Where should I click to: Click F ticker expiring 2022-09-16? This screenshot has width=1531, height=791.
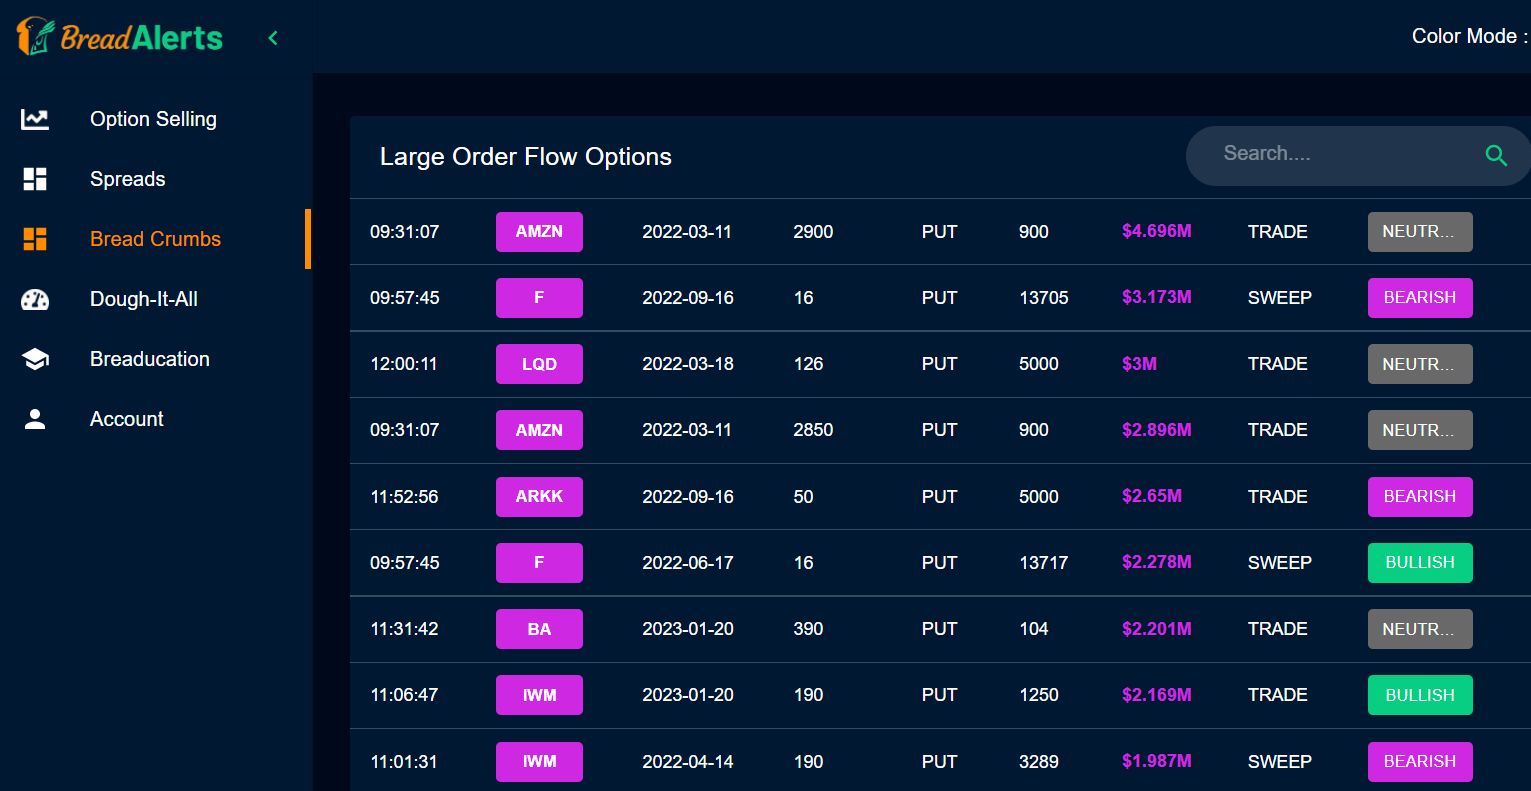[x=539, y=298]
